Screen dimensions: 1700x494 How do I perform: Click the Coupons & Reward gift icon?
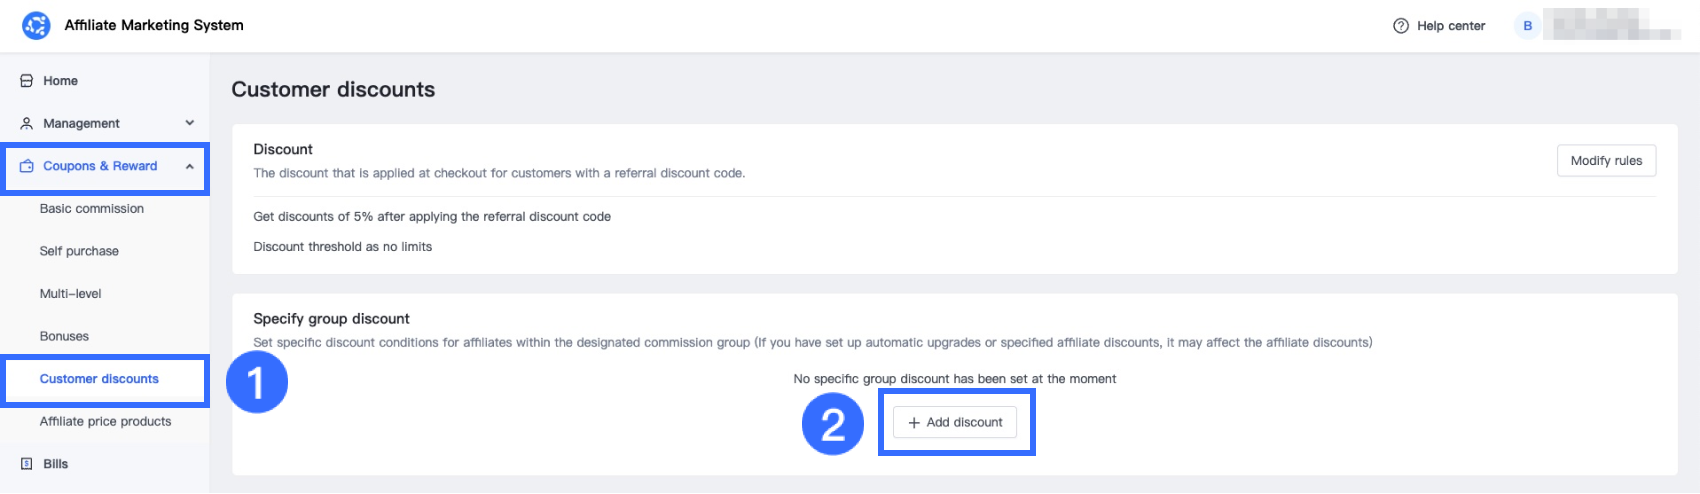tap(27, 166)
